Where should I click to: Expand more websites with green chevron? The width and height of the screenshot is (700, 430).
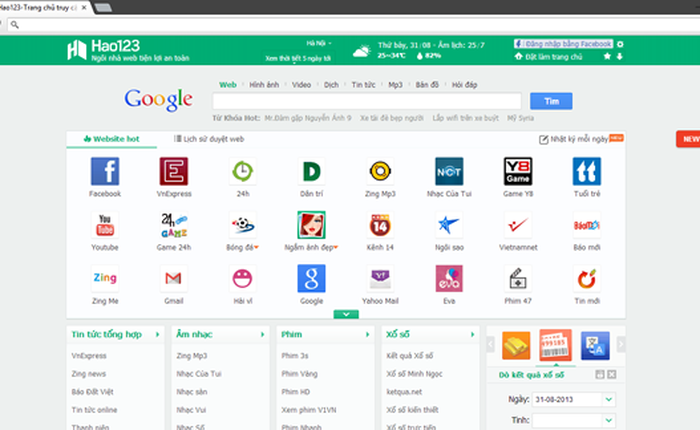(x=345, y=314)
